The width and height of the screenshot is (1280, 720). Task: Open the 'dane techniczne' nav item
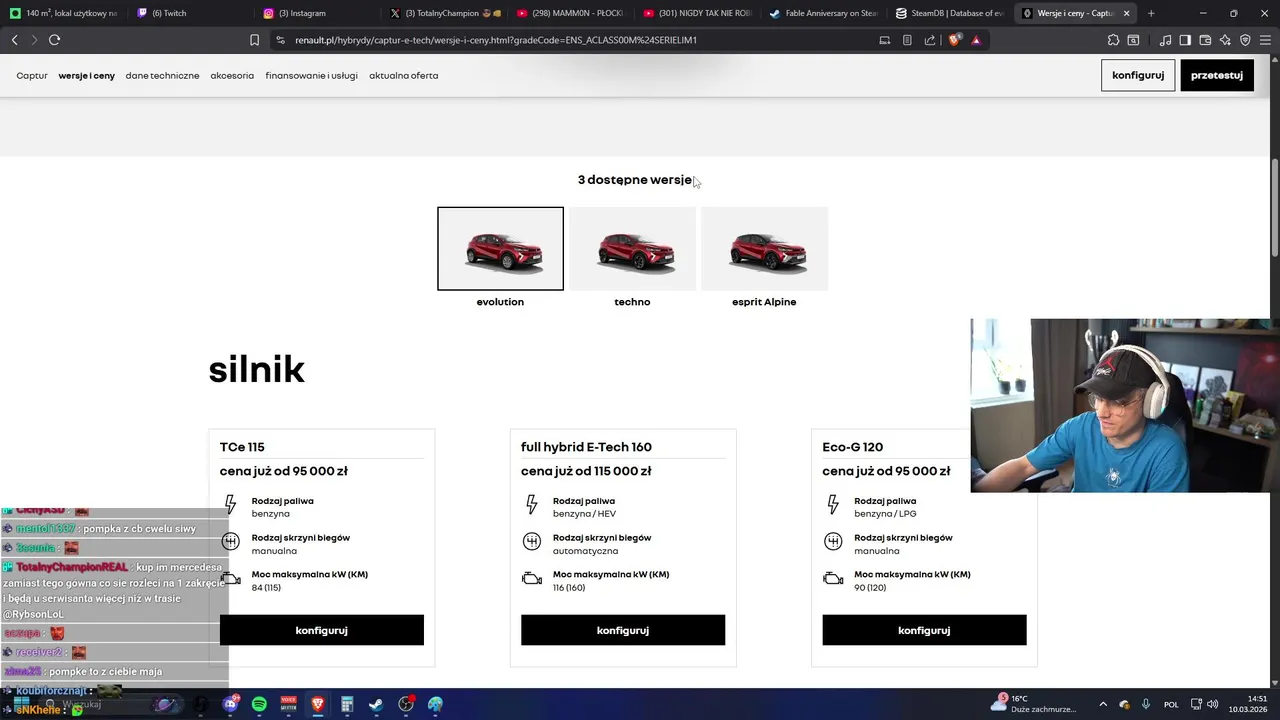pyautogui.click(x=162, y=75)
